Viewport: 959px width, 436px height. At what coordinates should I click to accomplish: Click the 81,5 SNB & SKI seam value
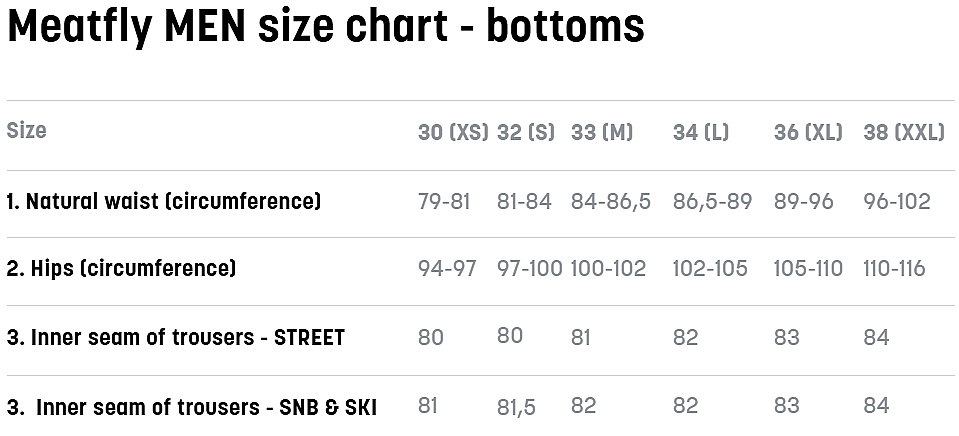(516, 407)
